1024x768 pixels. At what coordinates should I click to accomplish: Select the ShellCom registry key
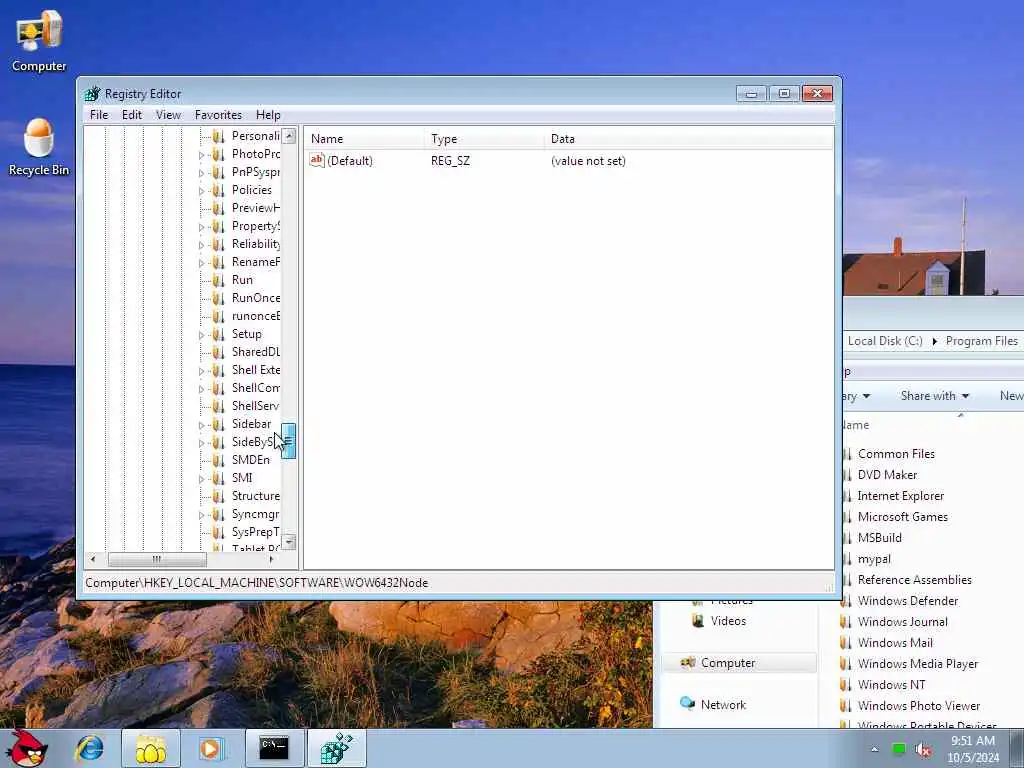coord(255,388)
